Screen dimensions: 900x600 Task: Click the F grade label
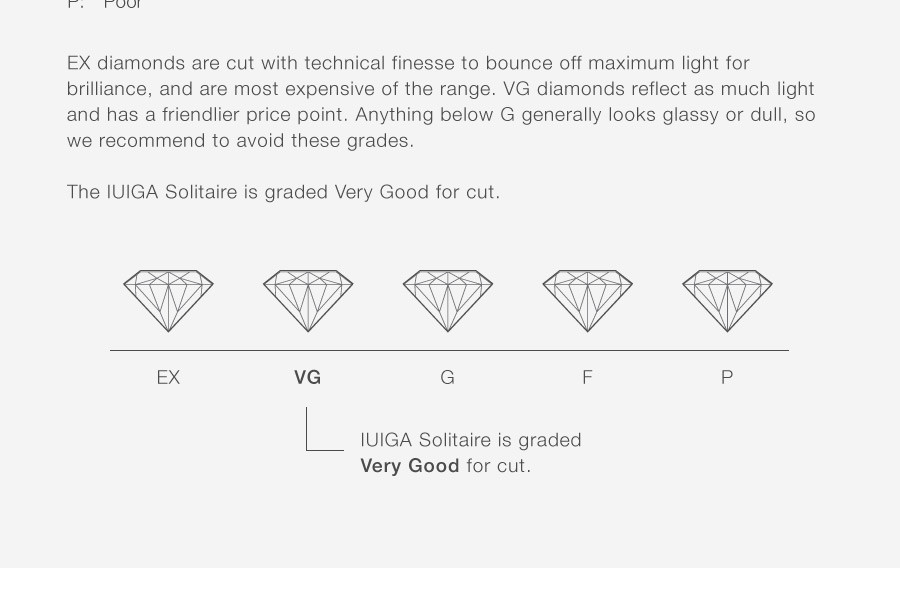pyautogui.click(x=587, y=377)
